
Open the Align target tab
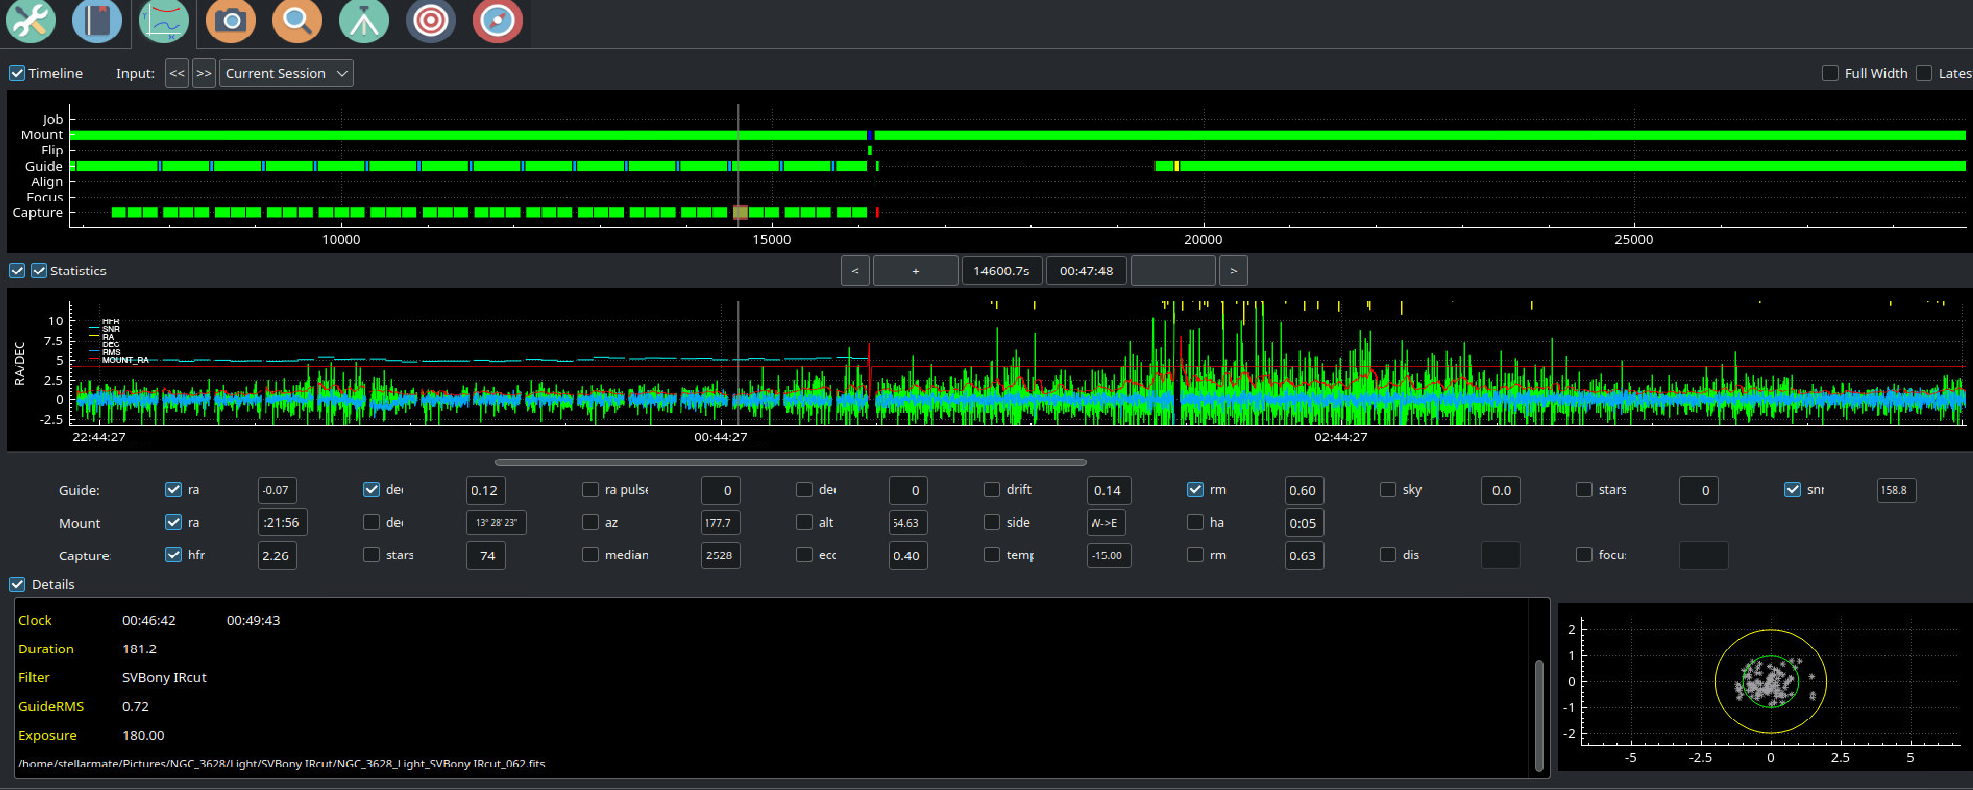point(431,21)
